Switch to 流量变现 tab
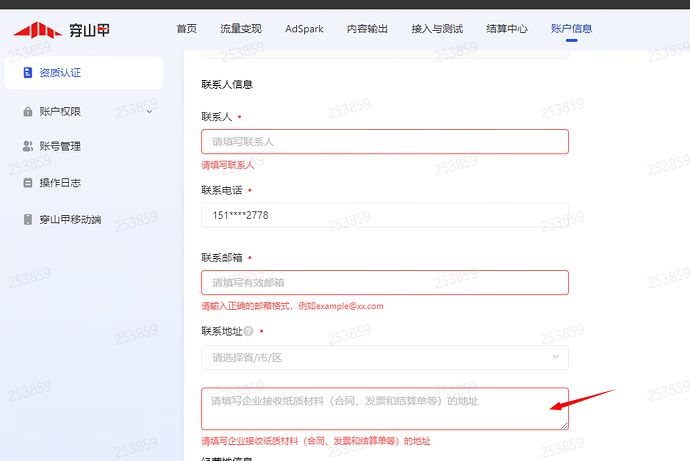Screen dimensions: 690x461 pos(241,29)
